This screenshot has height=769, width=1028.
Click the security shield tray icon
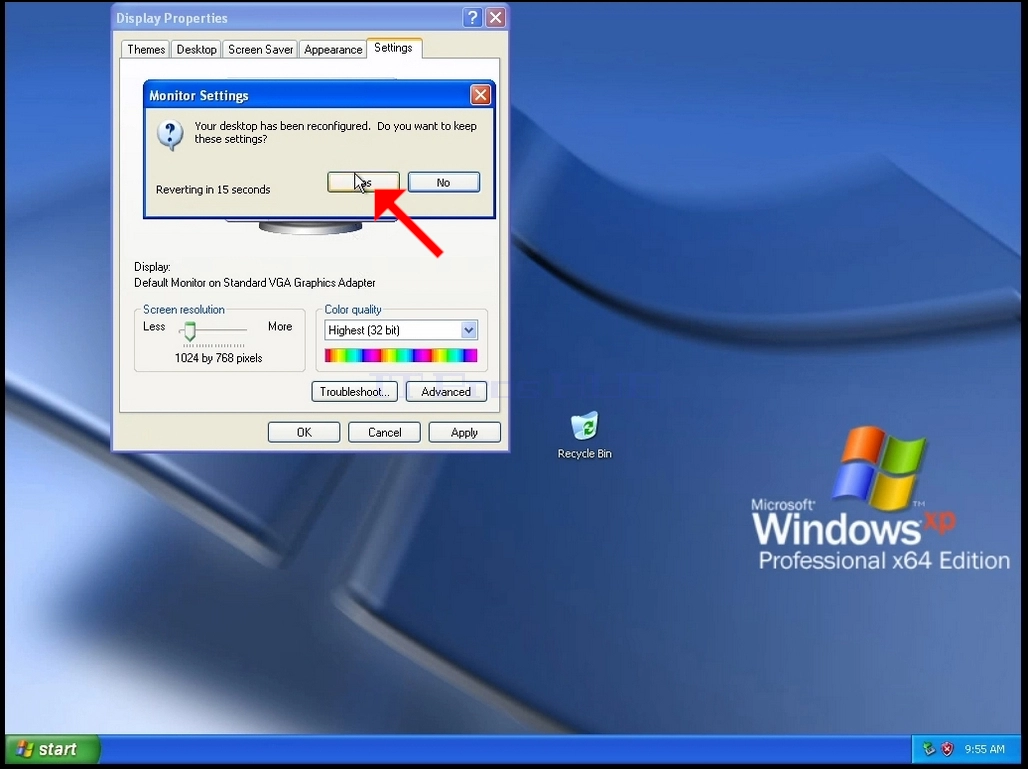[947, 749]
